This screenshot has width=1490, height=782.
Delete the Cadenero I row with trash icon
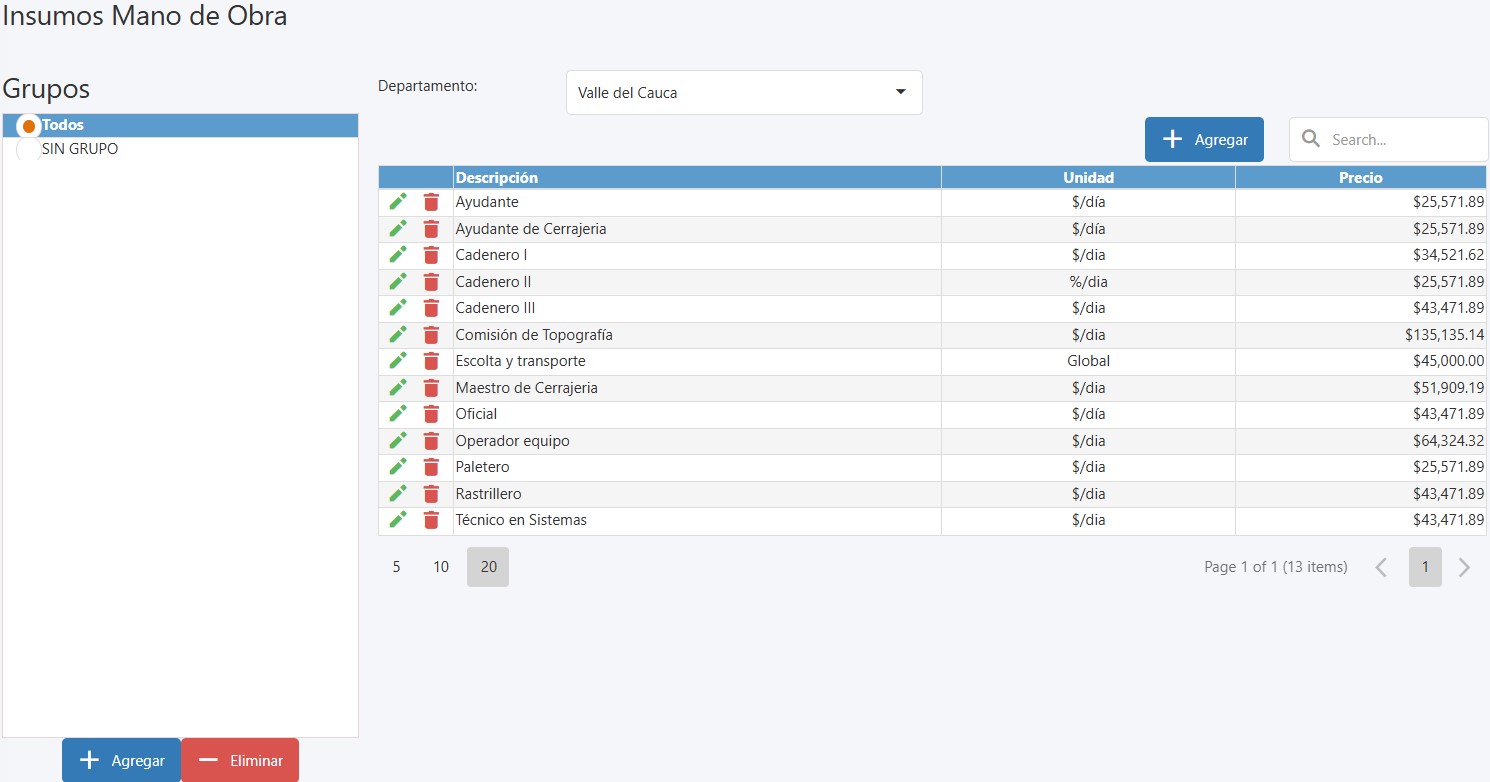431,255
